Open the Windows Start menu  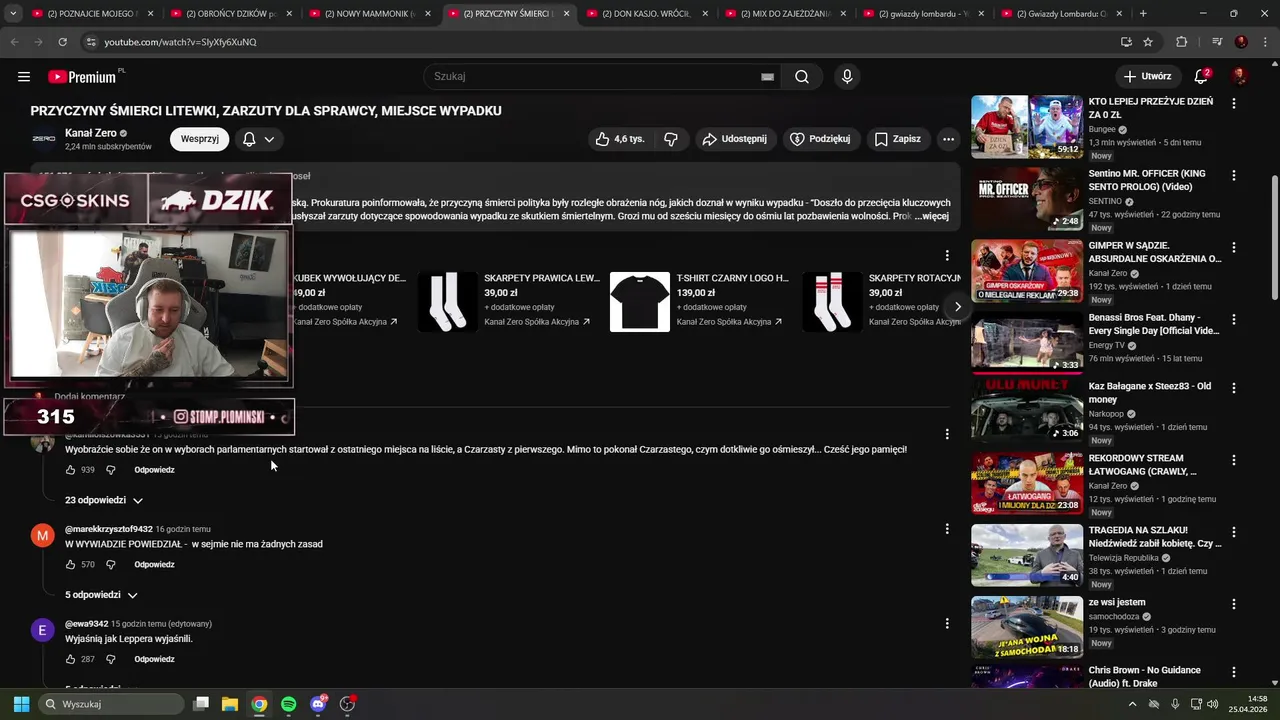tap(21, 704)
